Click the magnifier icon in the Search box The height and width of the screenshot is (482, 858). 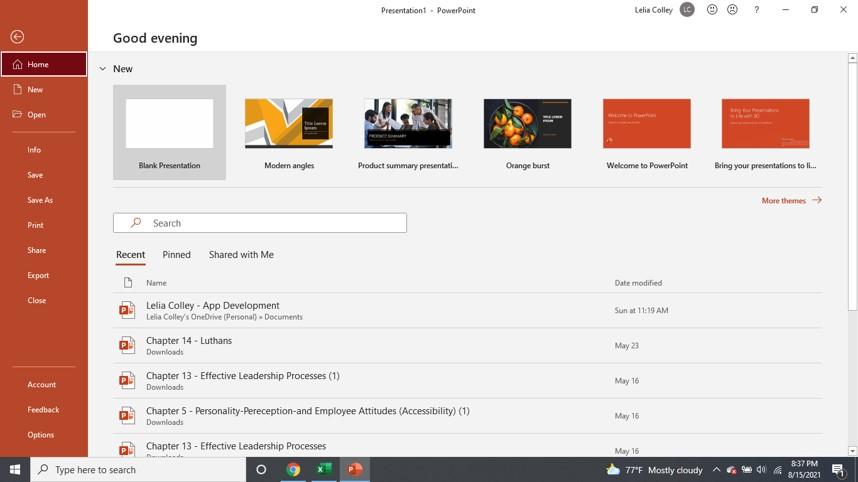[136, 223]
